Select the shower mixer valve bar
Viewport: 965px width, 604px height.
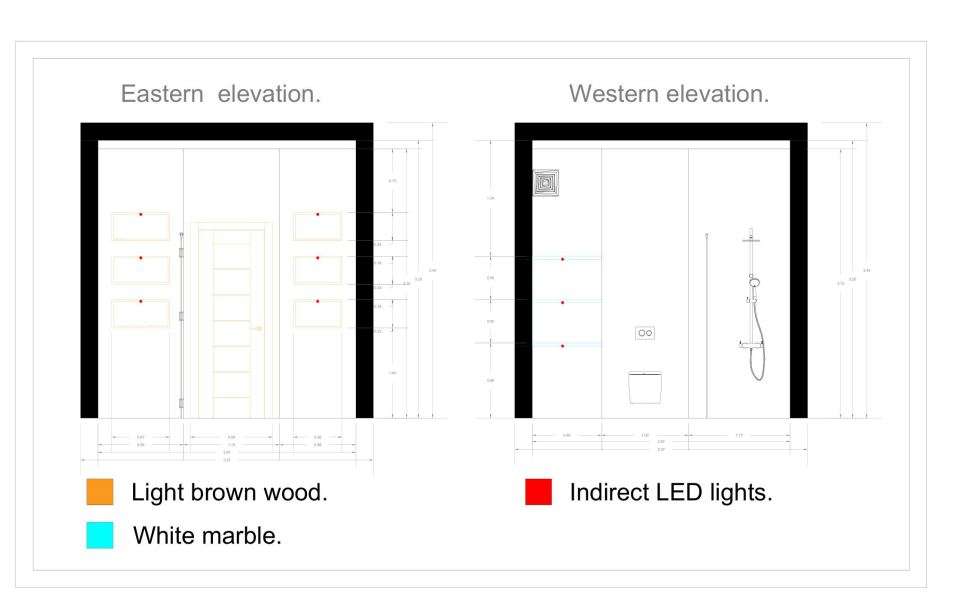(x=753, y=344)
